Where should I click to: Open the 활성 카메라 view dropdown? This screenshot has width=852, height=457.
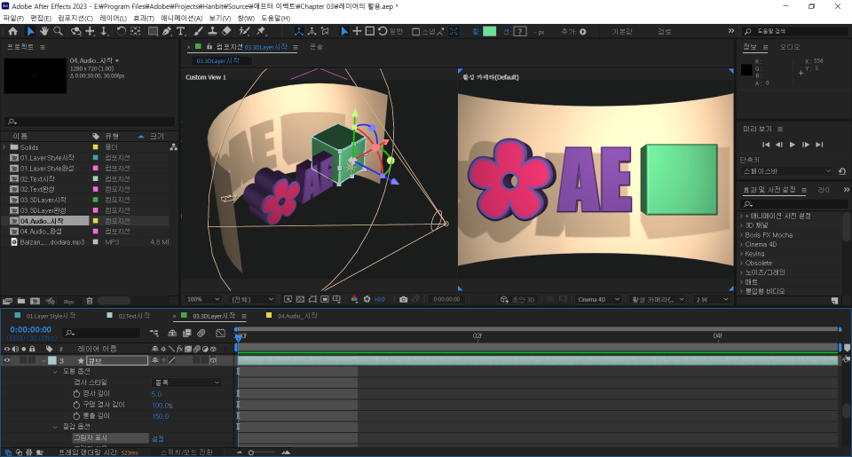pos(657,299)
